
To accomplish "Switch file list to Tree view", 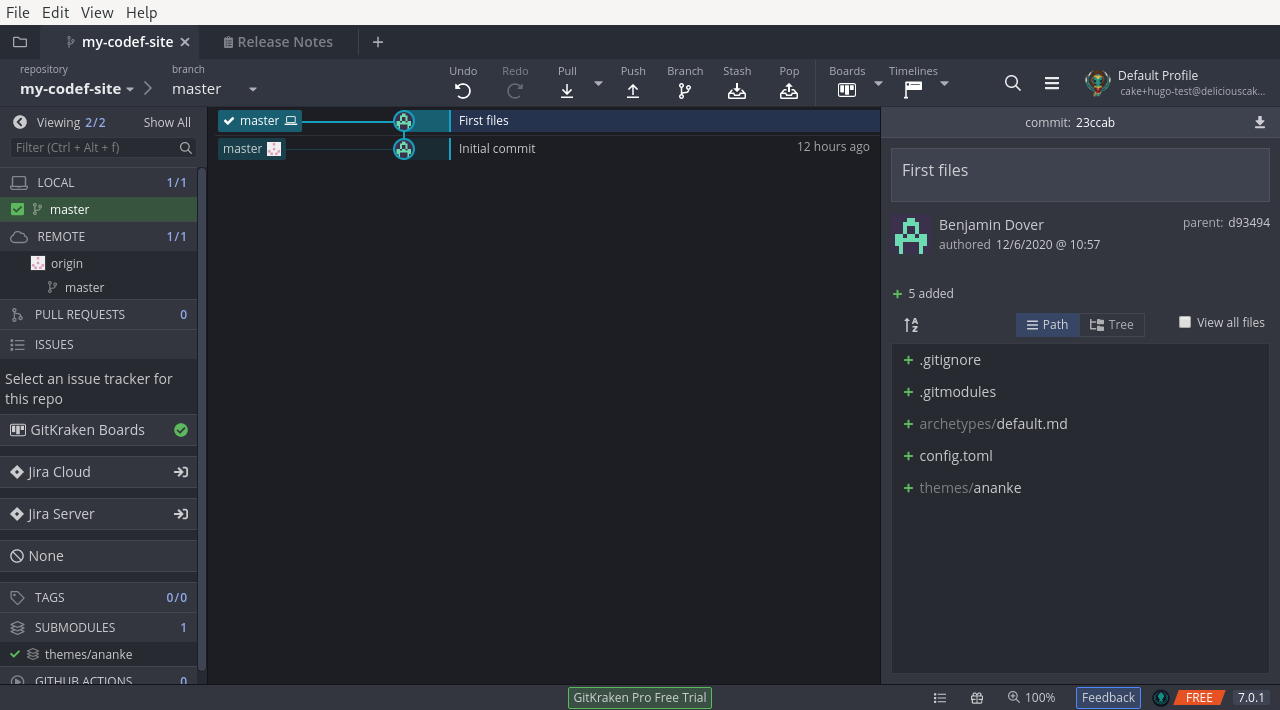I will point(1112,325).
